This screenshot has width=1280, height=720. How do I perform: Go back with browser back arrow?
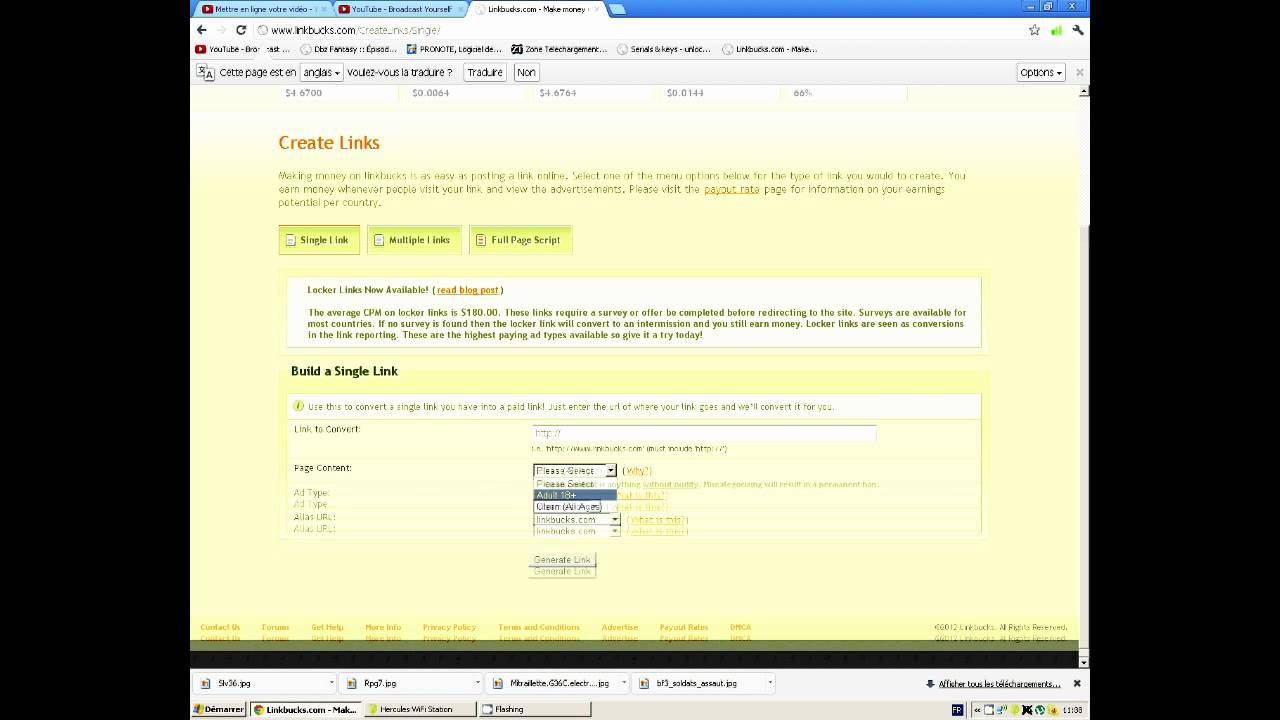coord(201,30)
